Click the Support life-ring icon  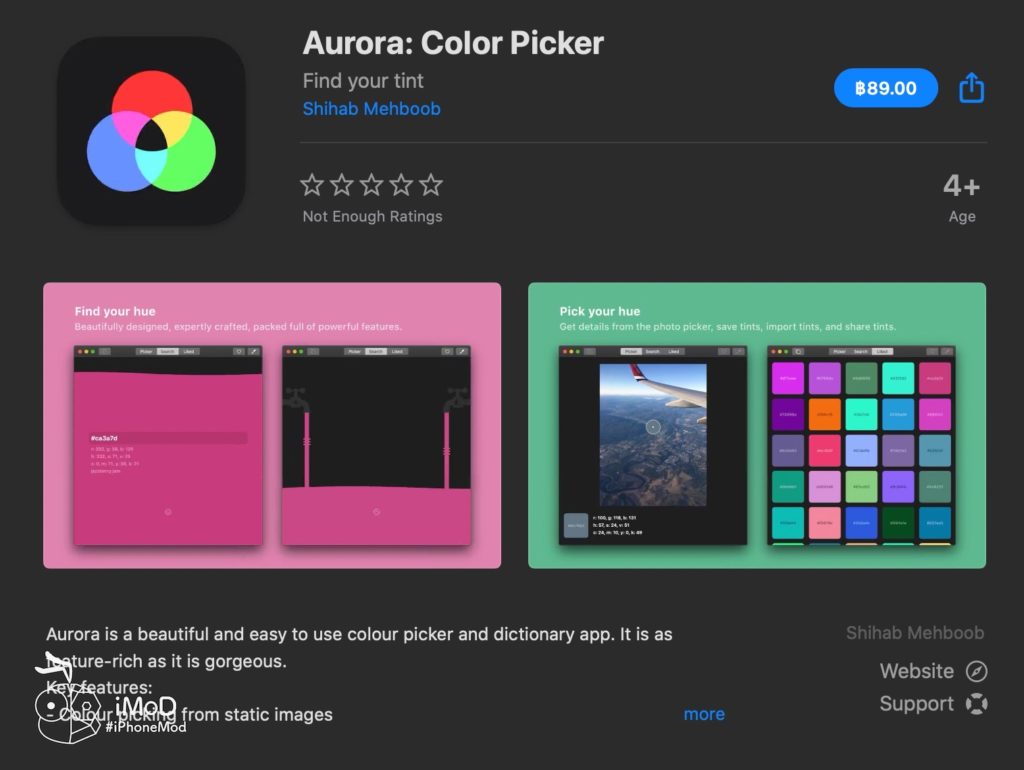pos(977,704)
